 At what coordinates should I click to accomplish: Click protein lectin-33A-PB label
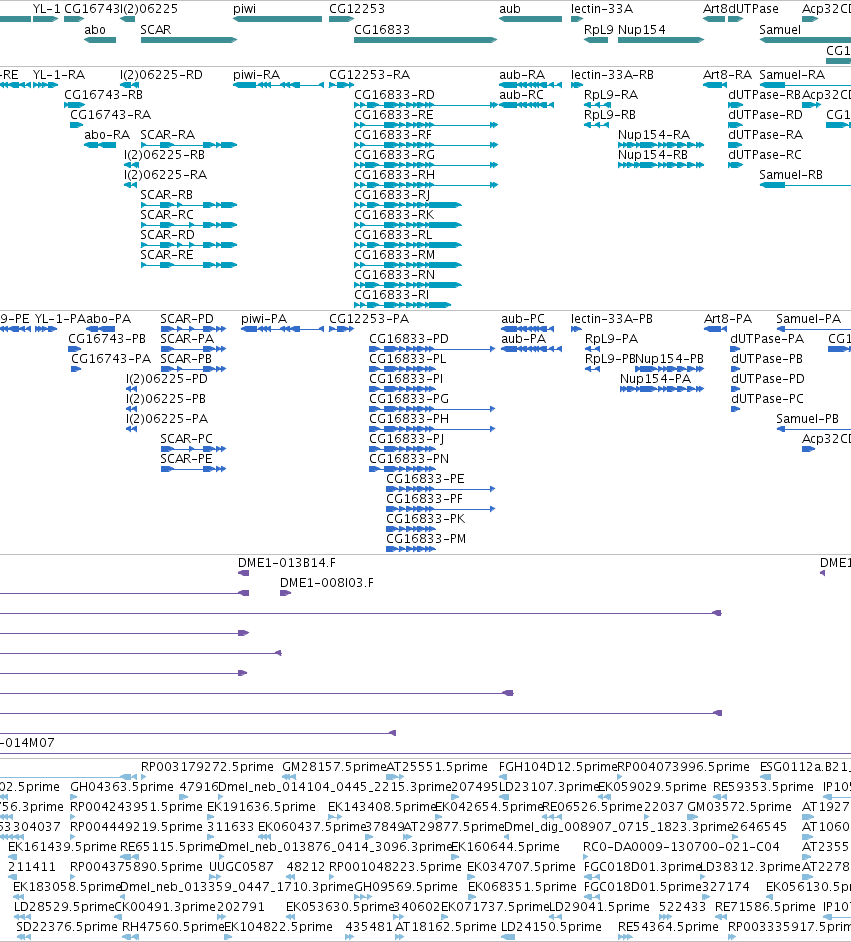click(x=611, y=319)
